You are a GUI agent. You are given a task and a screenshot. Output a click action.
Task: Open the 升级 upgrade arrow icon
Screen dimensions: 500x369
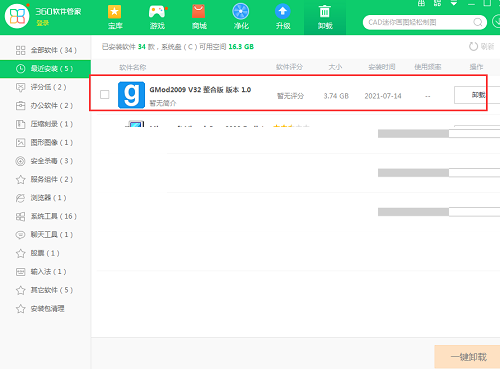coord(283,12)
